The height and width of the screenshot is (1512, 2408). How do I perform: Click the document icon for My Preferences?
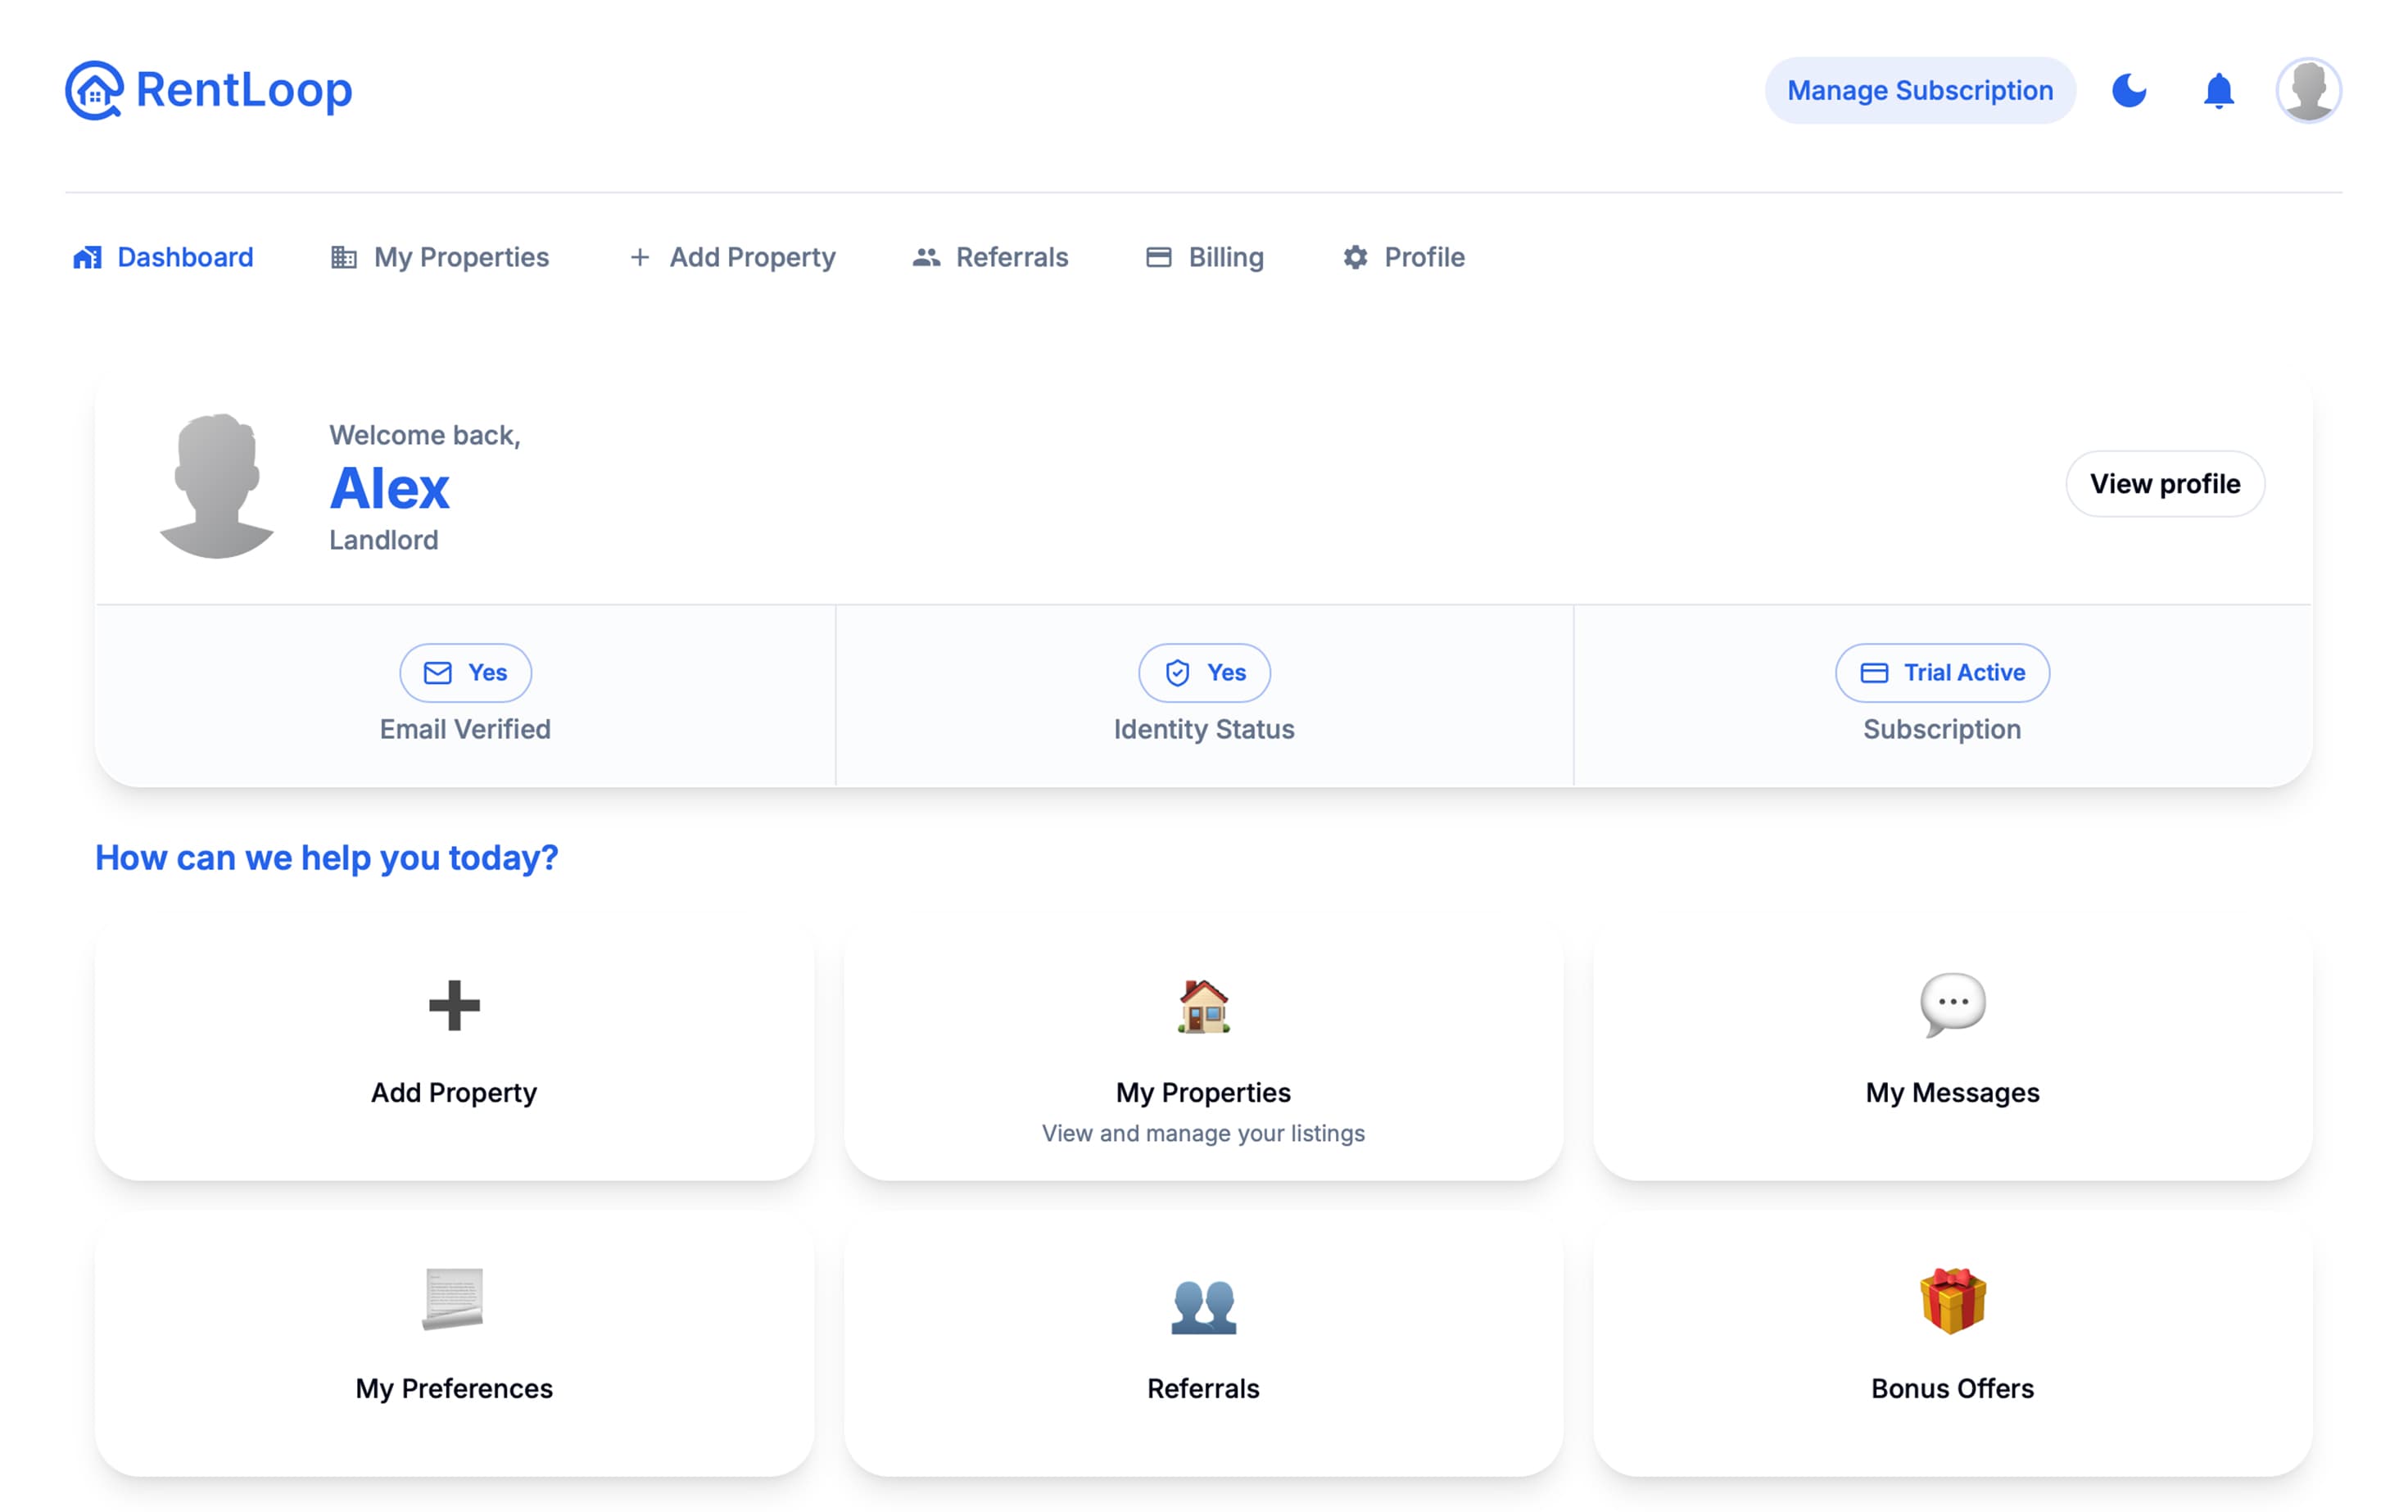coord(453,1302)
